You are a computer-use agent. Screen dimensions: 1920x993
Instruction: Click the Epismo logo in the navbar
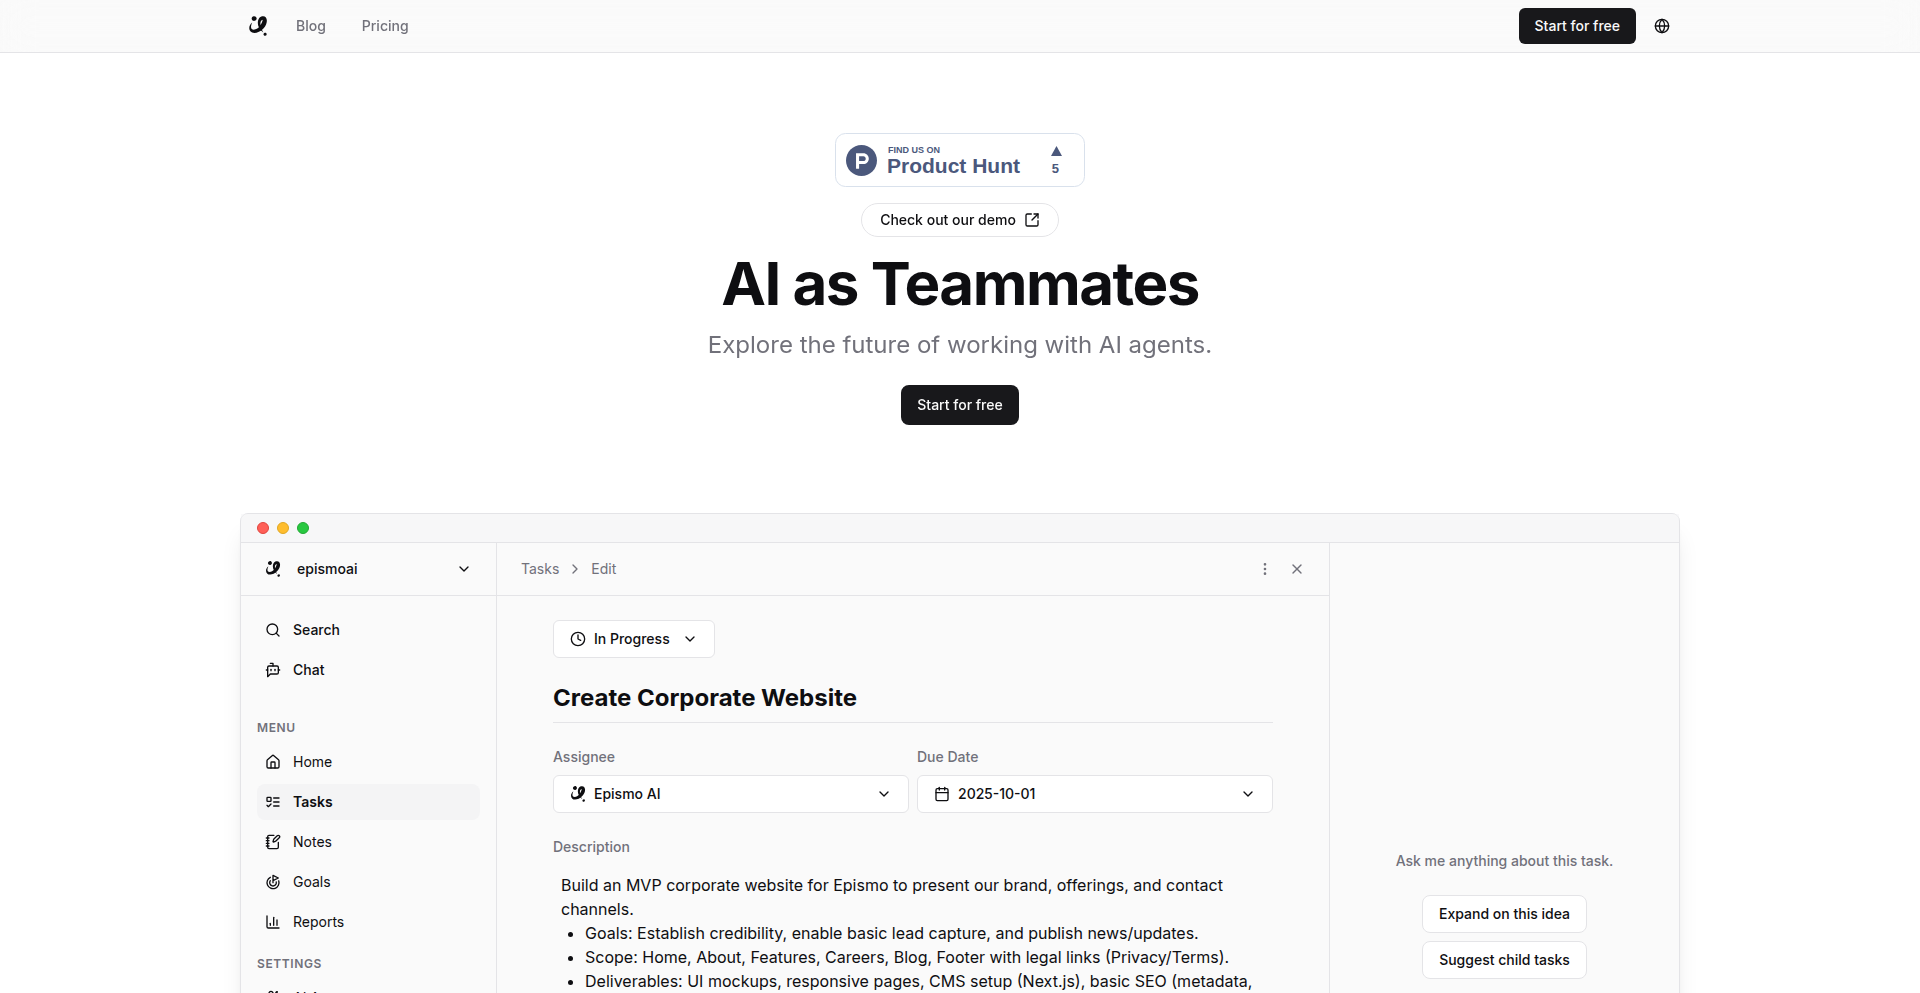pos(258,26)
